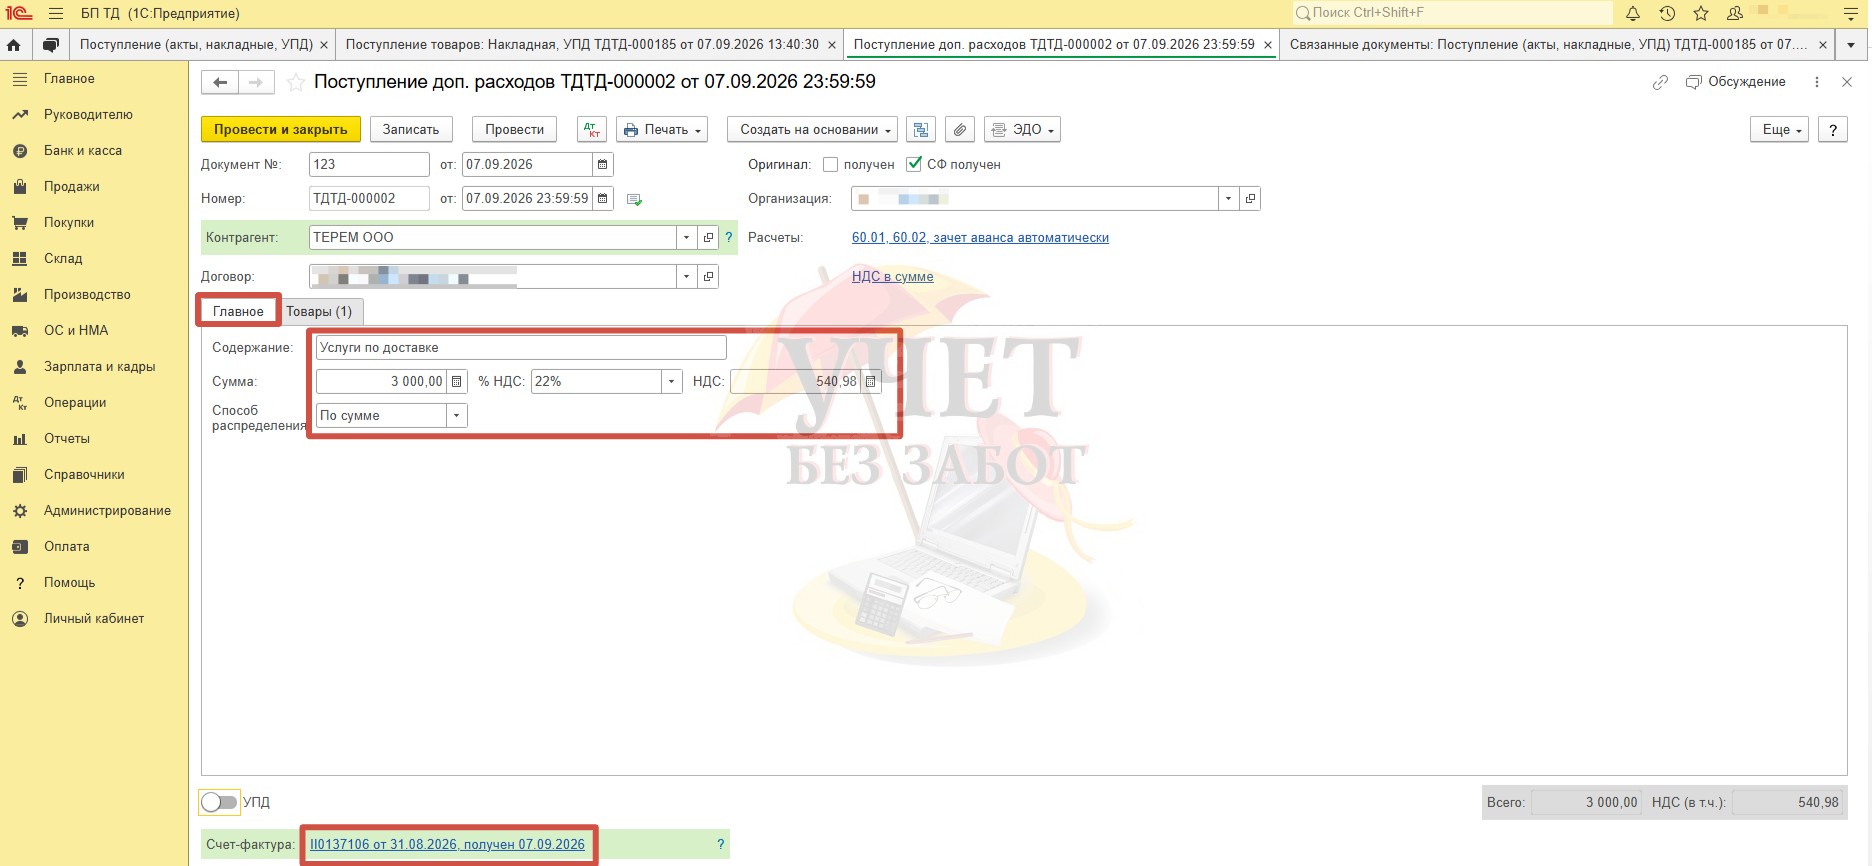
Task: Open the document structure icon near ЭДО
Action: click(x=921, y=129)
